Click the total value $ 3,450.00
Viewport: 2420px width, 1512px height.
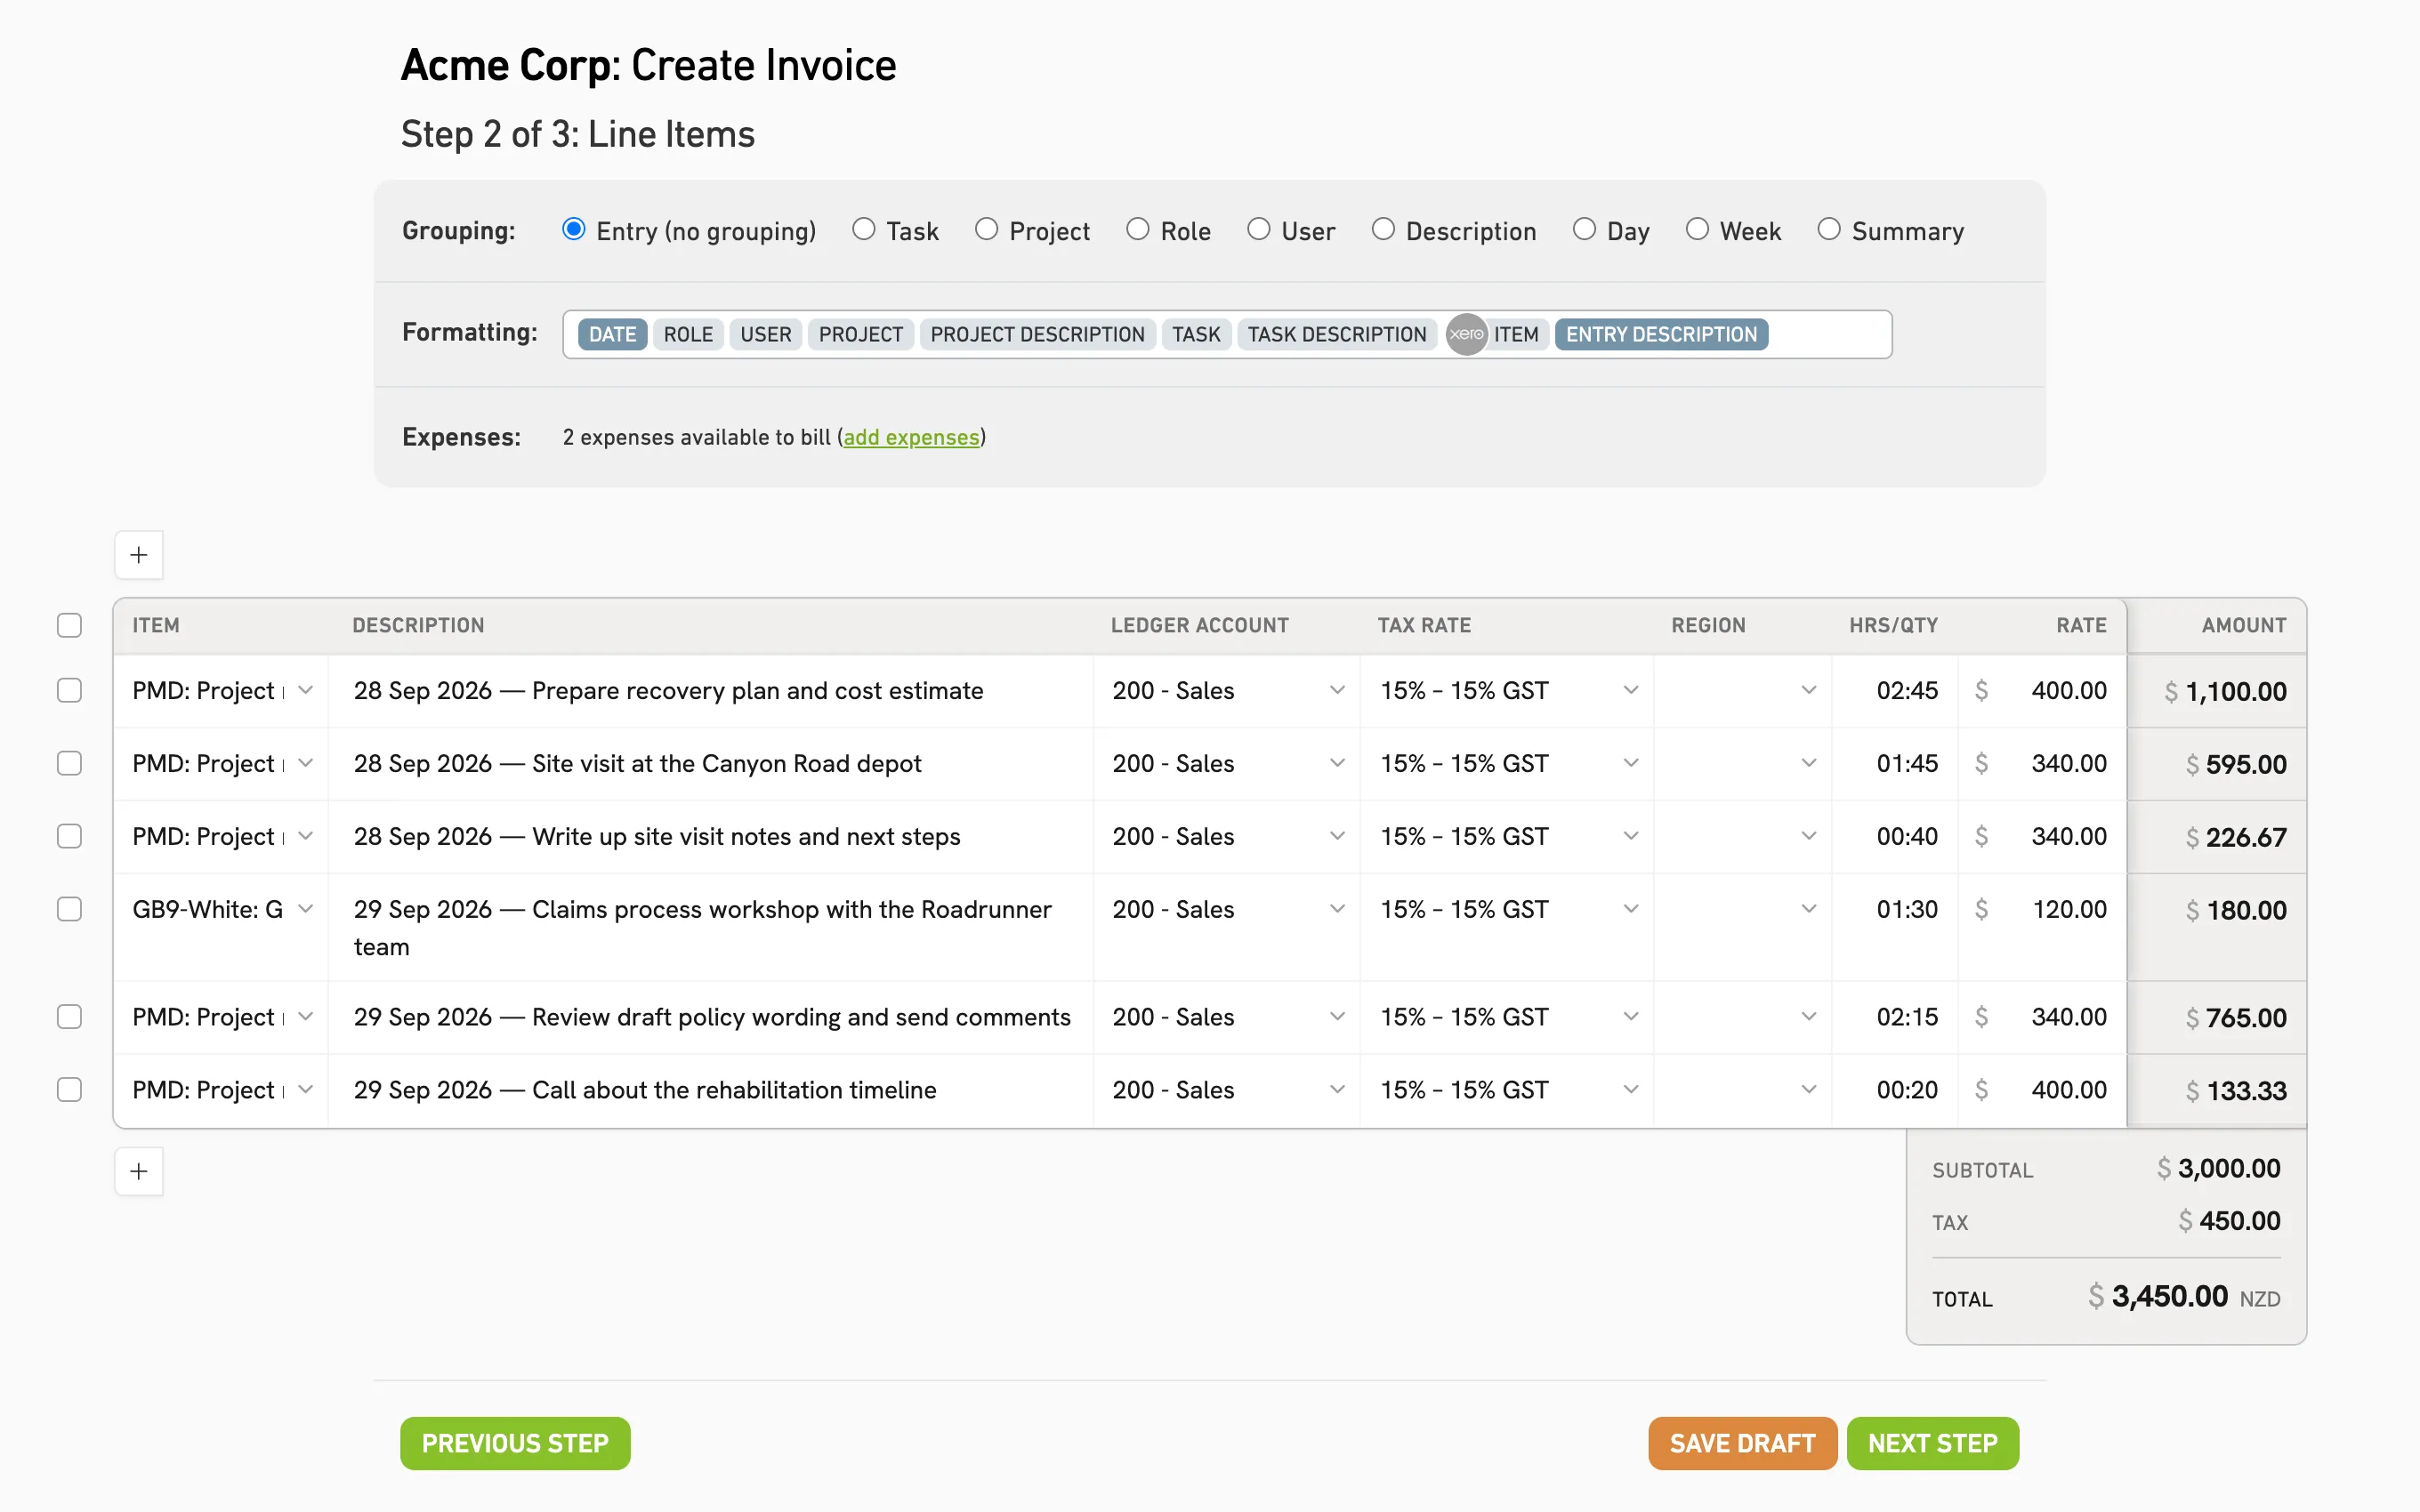[x=2157, y=1297]
